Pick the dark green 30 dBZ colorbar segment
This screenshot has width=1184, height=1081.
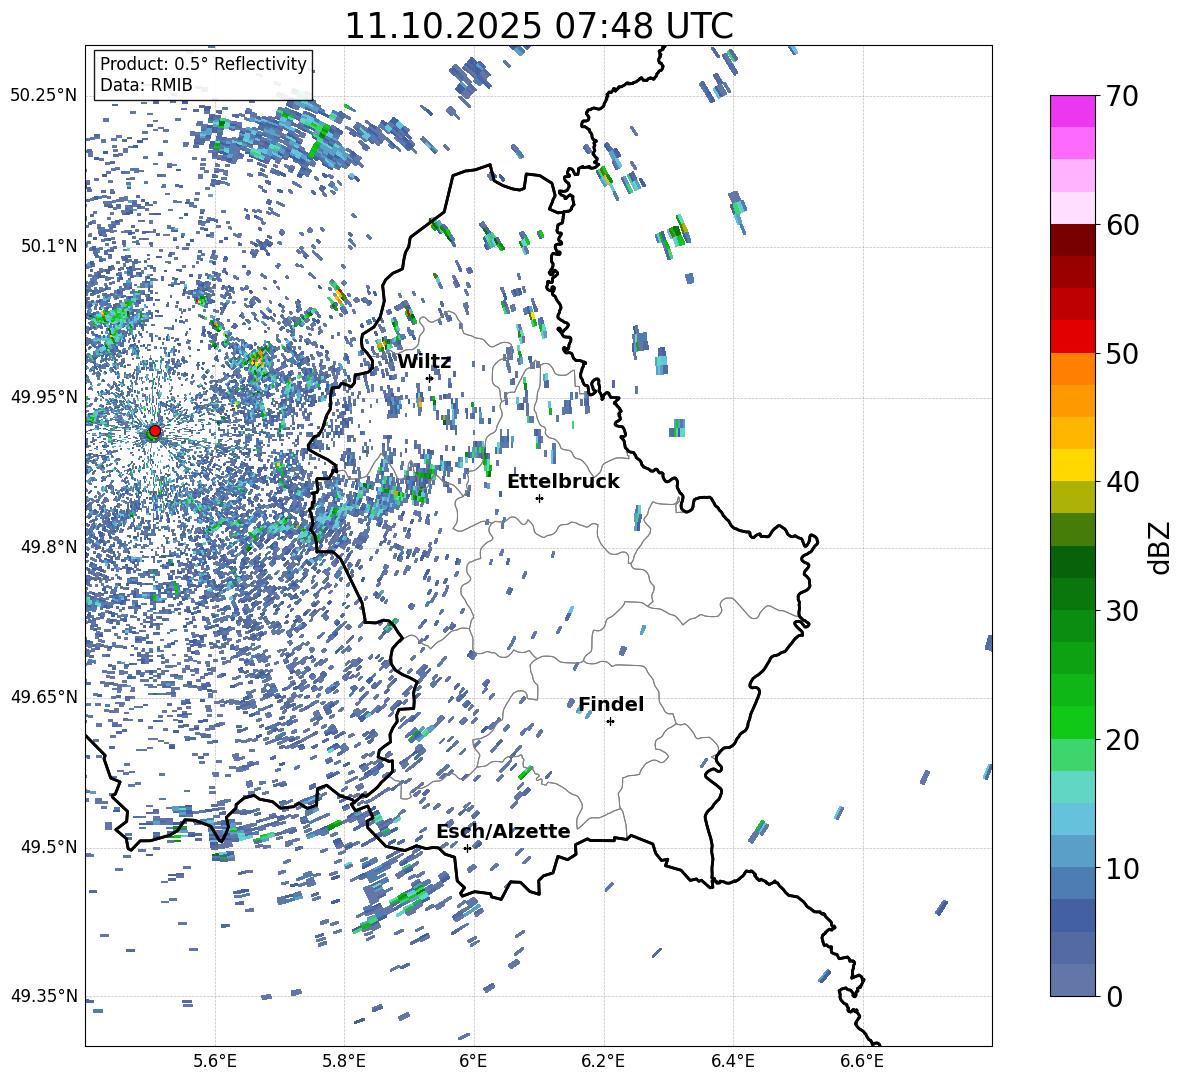point(1072,593)
